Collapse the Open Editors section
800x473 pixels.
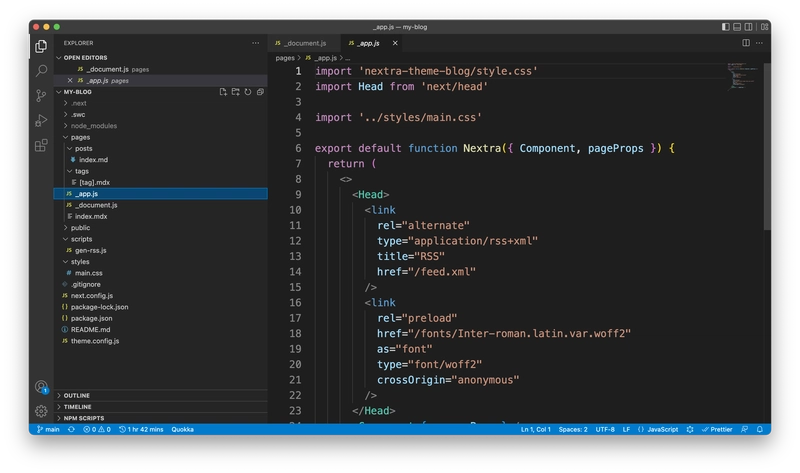[x=161, y=58]
